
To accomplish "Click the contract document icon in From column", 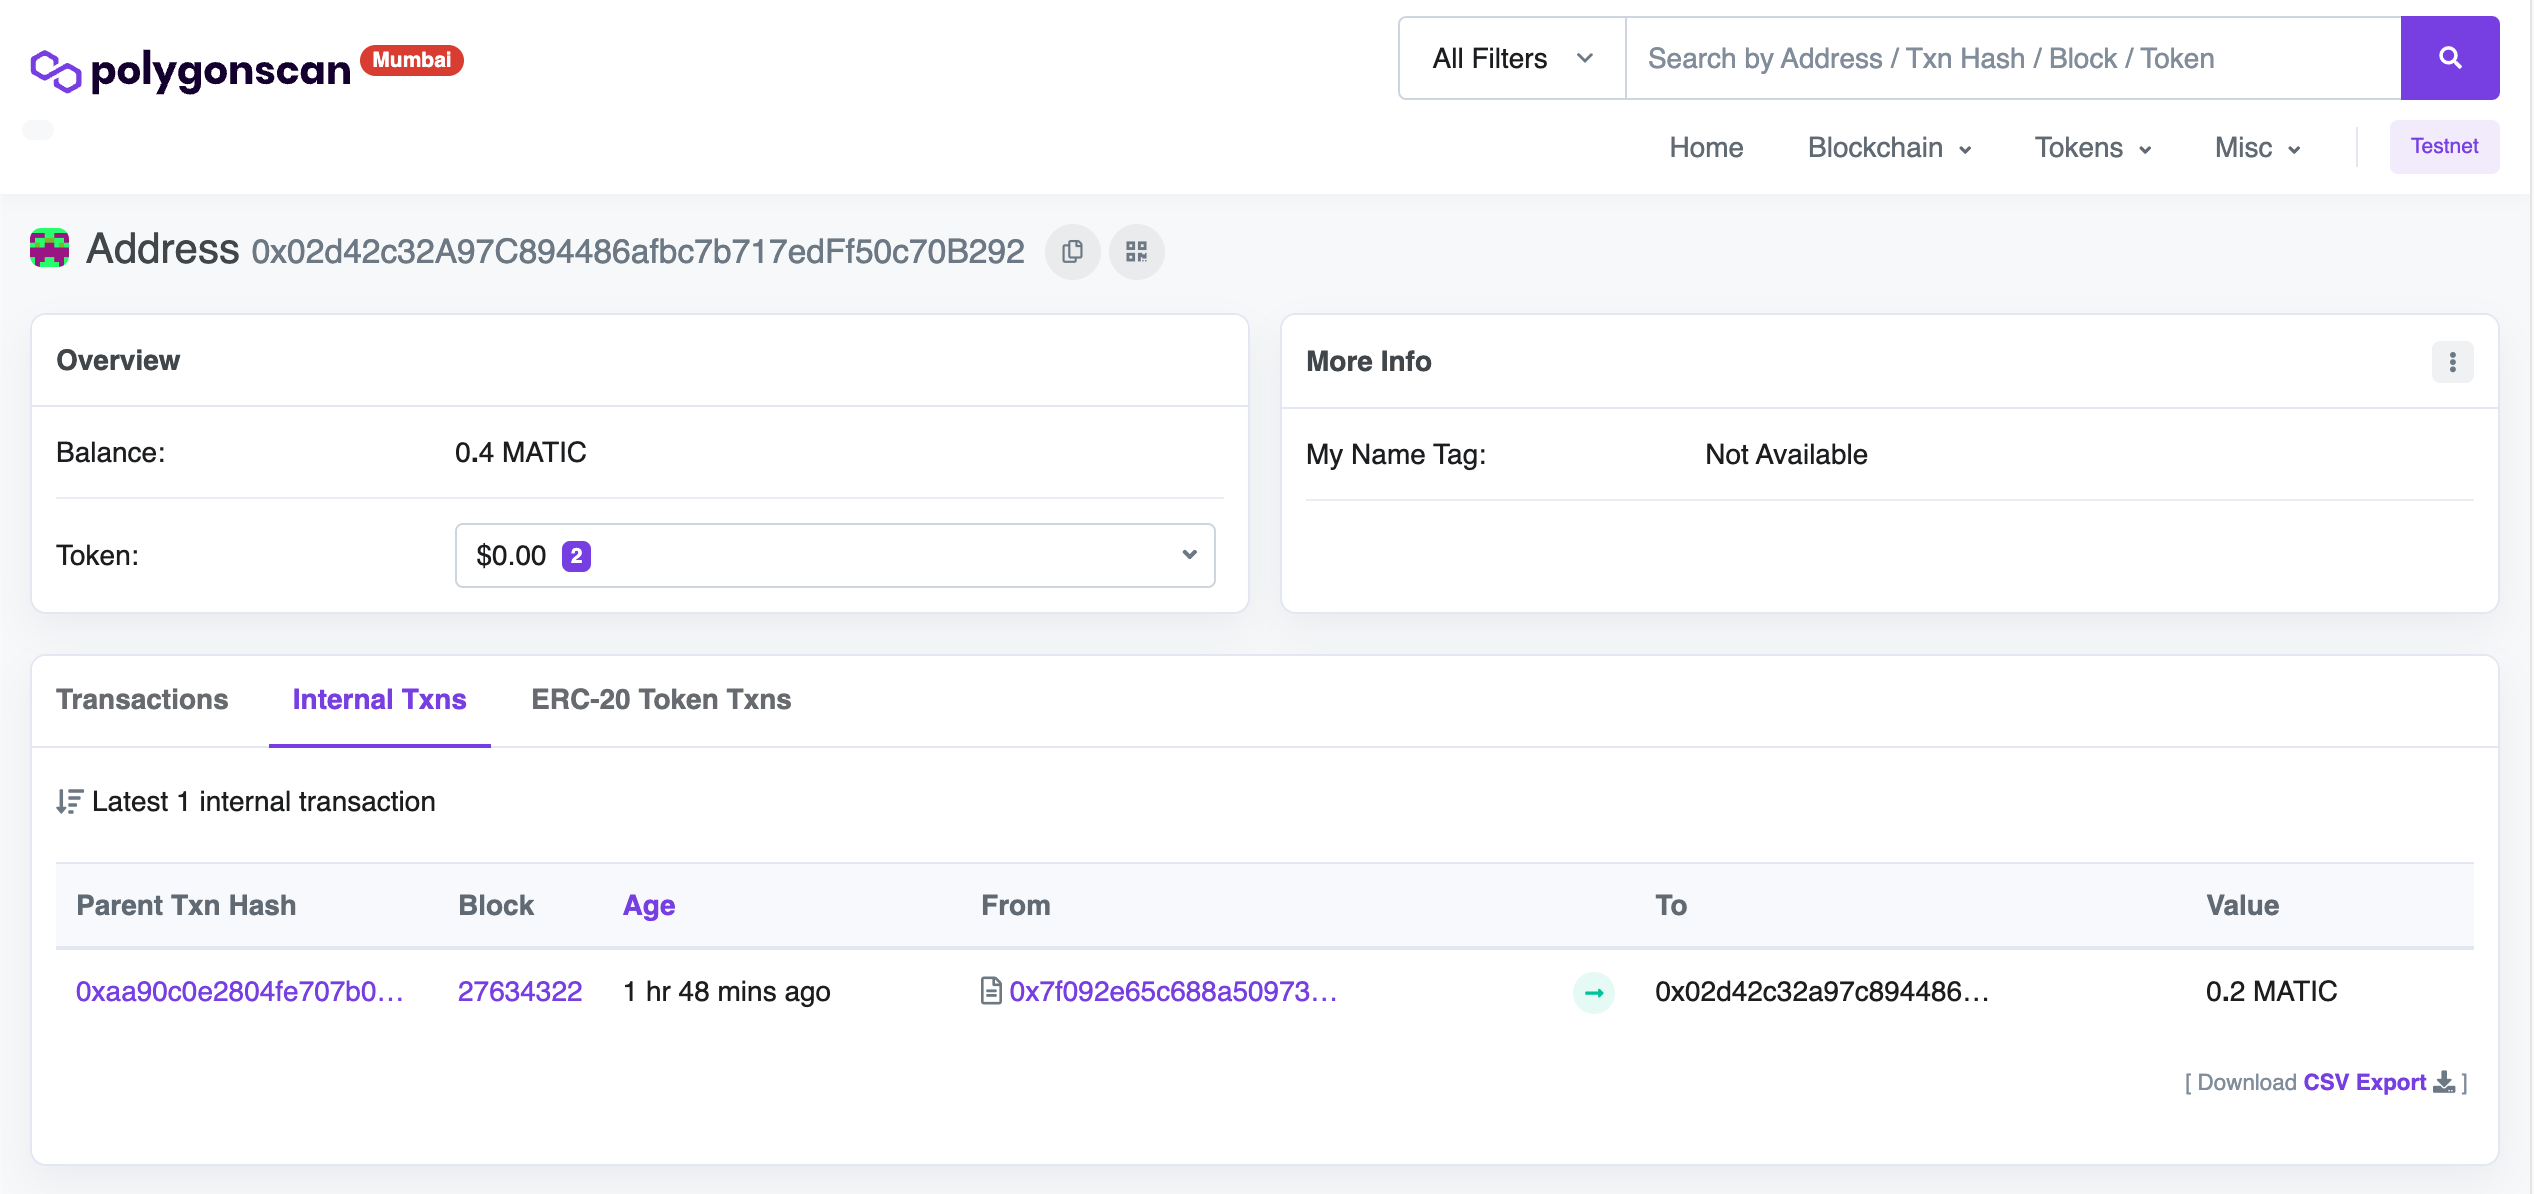I will (x=990, y=991).
